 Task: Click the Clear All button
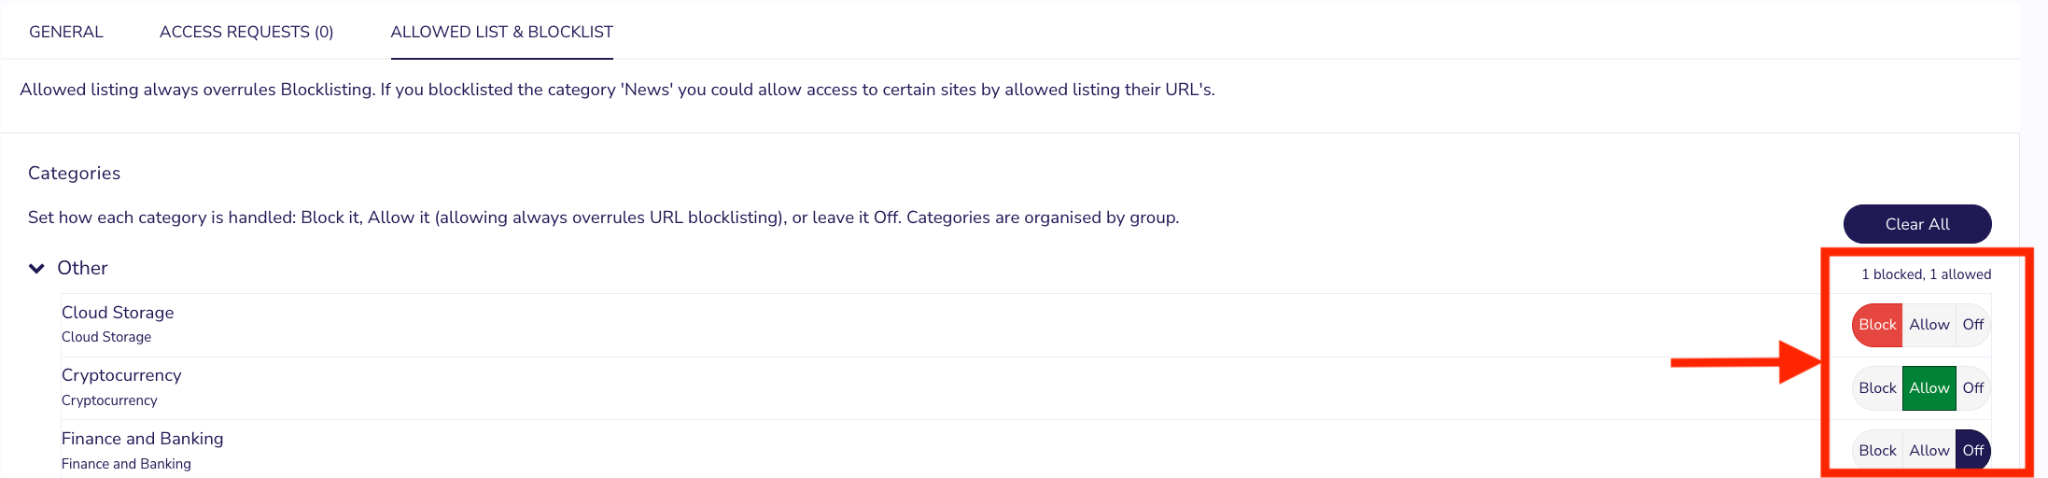point(1917,224)
